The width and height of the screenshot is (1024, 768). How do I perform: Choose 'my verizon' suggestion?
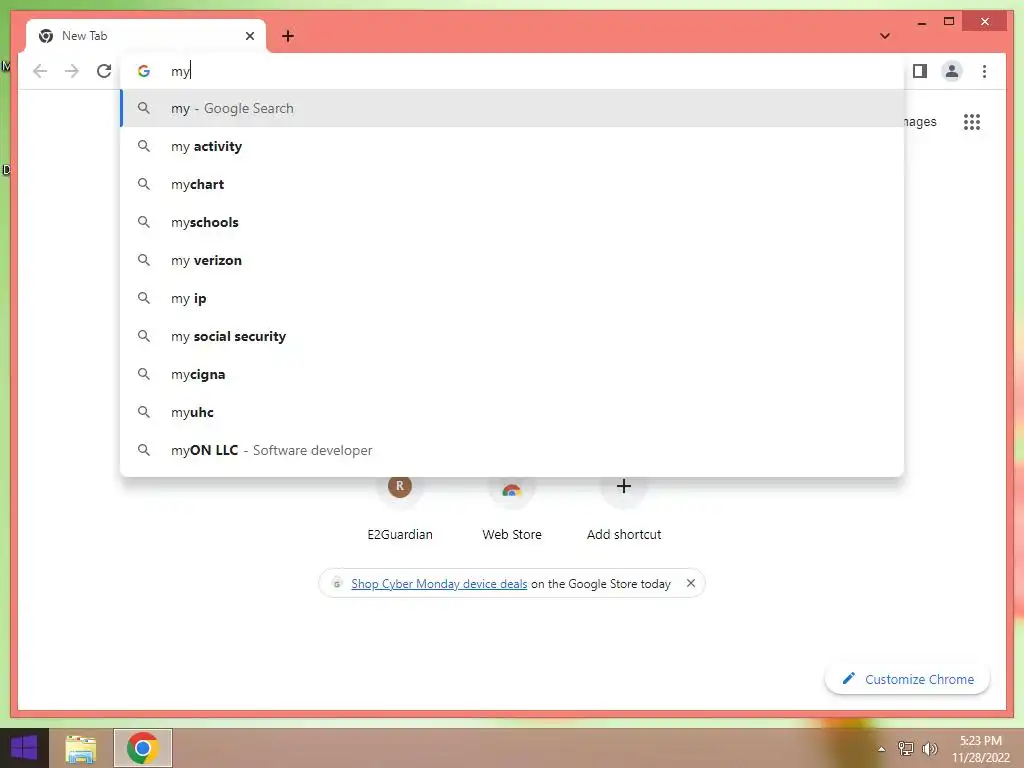[512, 260]
